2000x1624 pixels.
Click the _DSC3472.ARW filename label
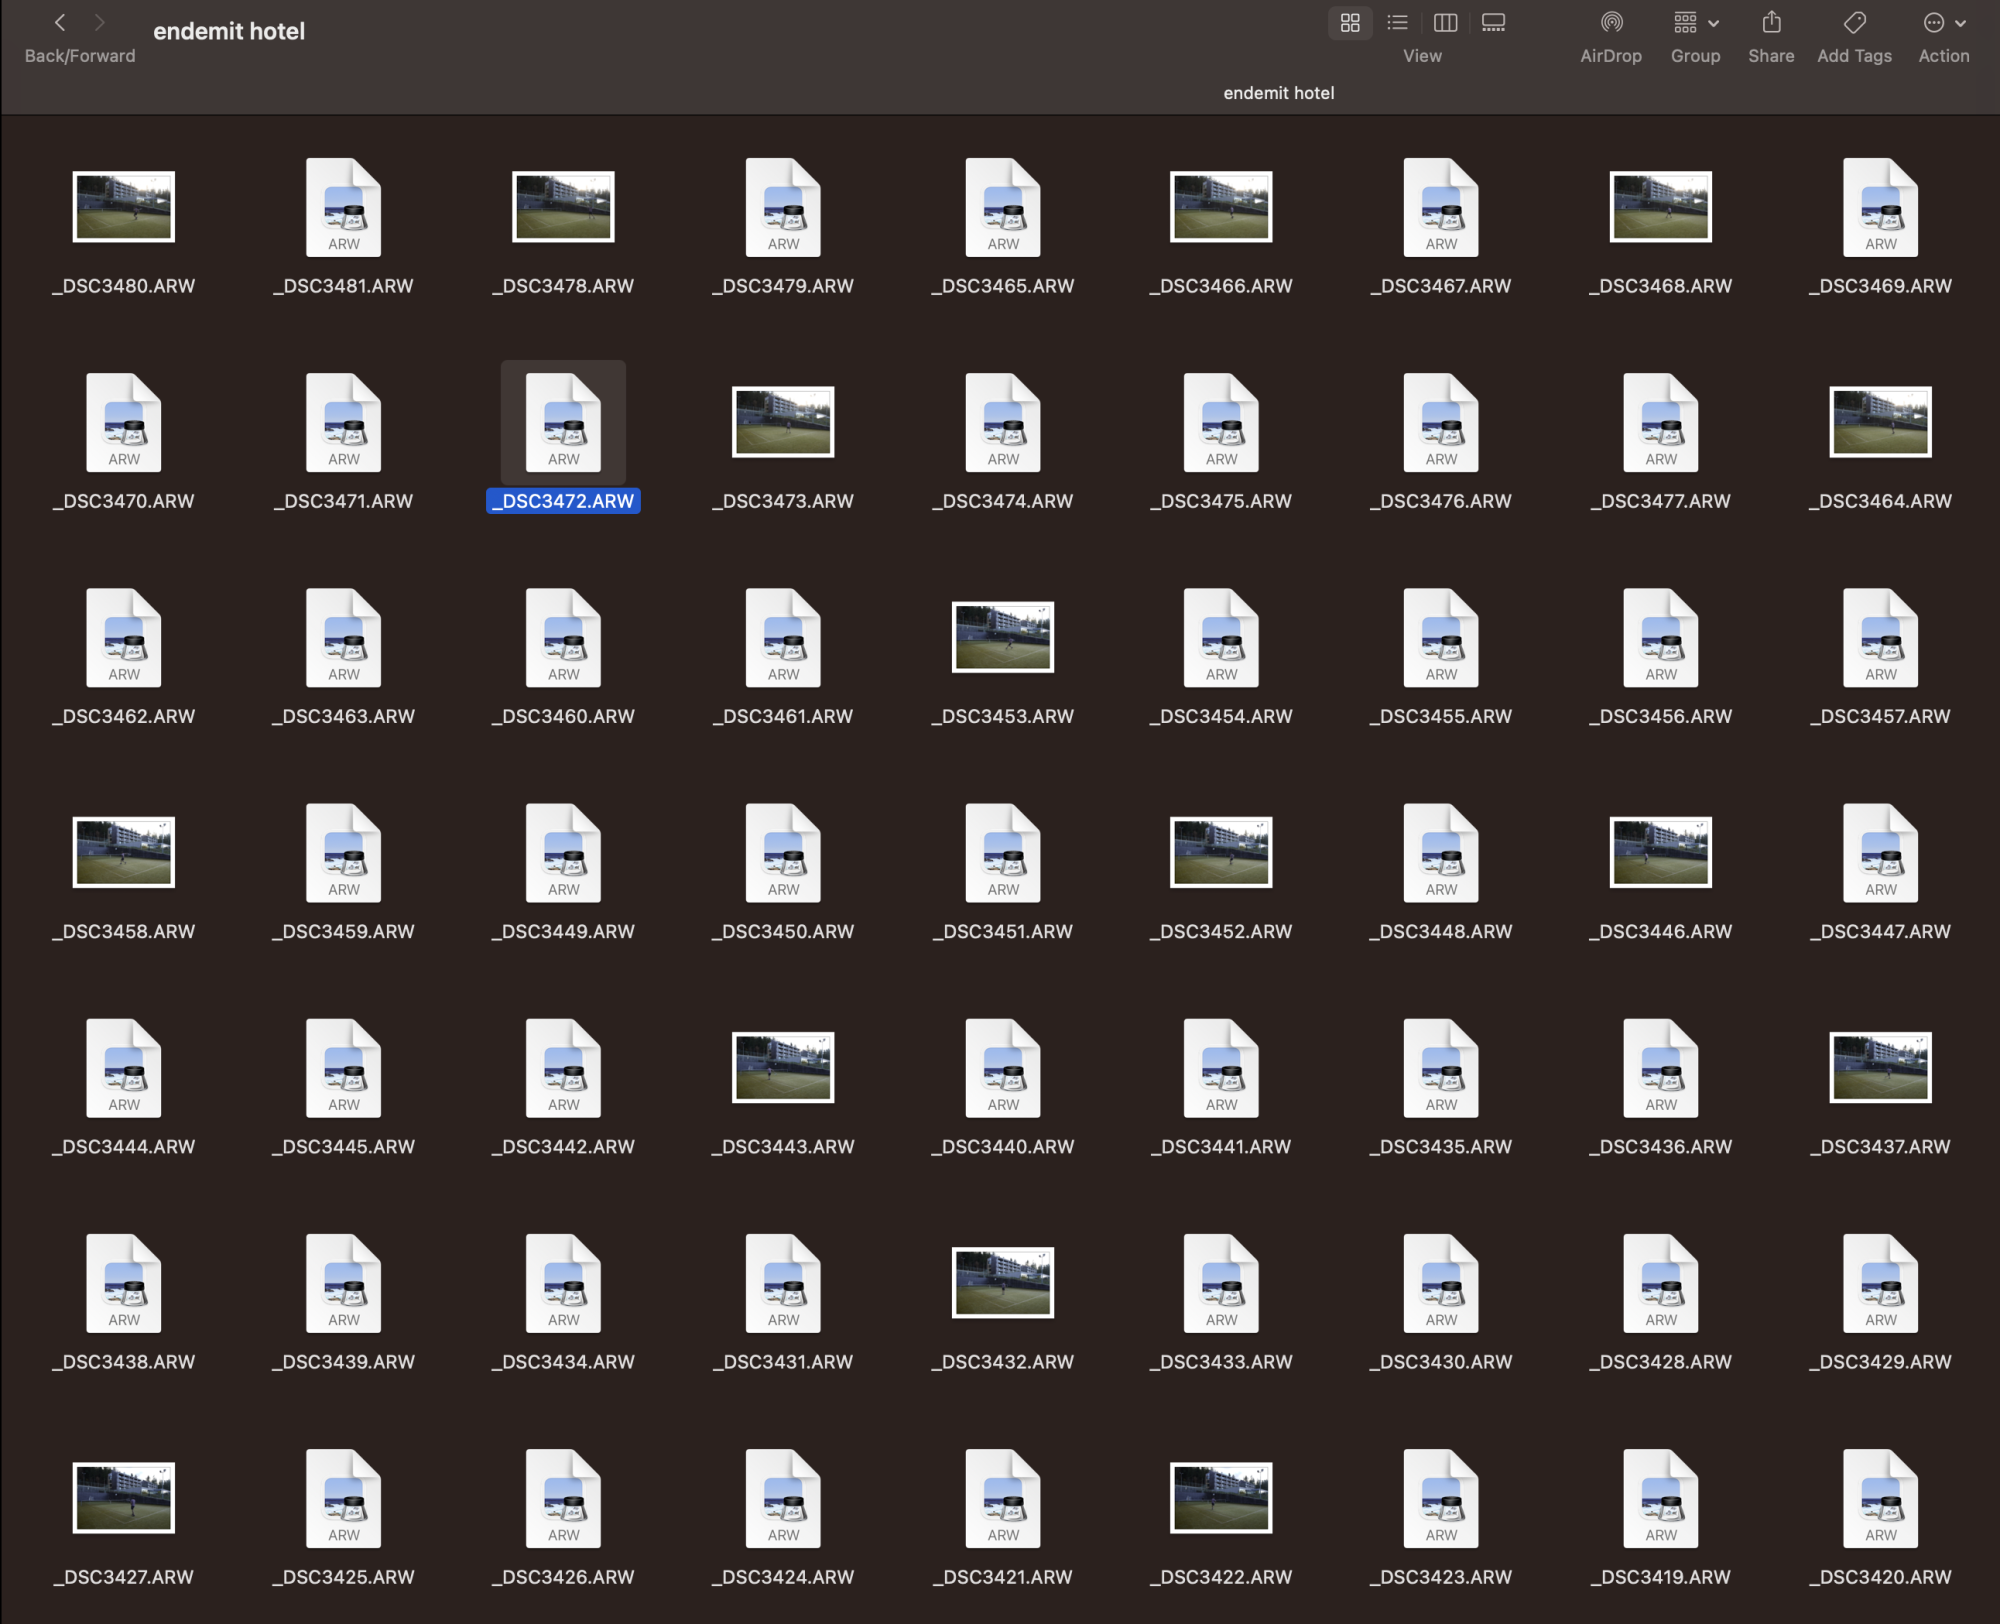(x=563, y=501)
